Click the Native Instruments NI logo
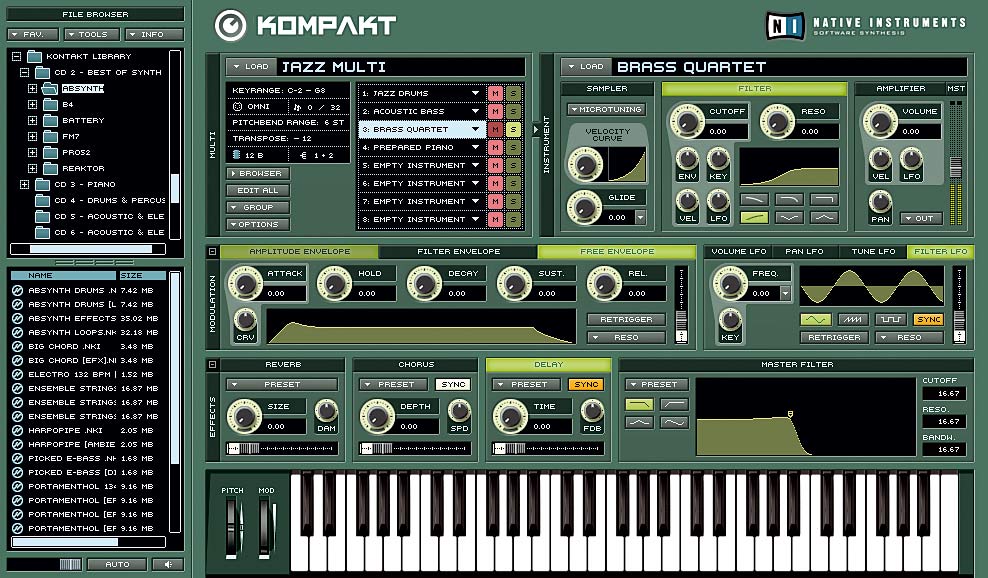Viewport: 988px width, 578px height. 785,26
